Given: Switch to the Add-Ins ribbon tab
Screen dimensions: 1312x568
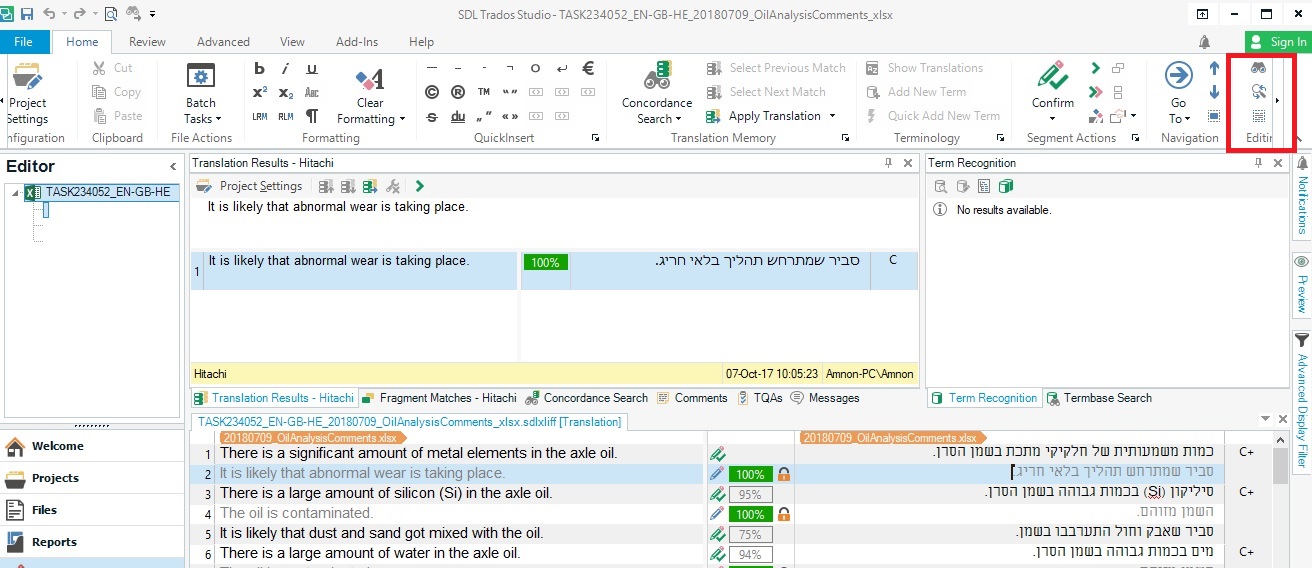Looking at the screenshot, I should click(357, 42).
